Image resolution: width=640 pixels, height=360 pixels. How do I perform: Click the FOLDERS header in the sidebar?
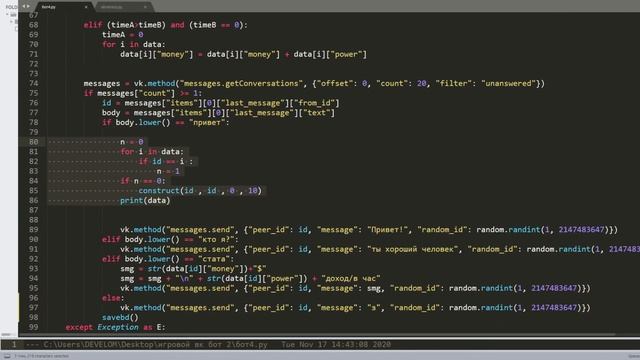11,7
